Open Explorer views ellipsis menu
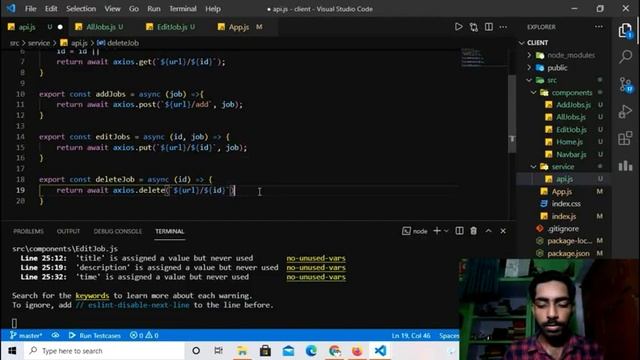 (x=599, y=27)
